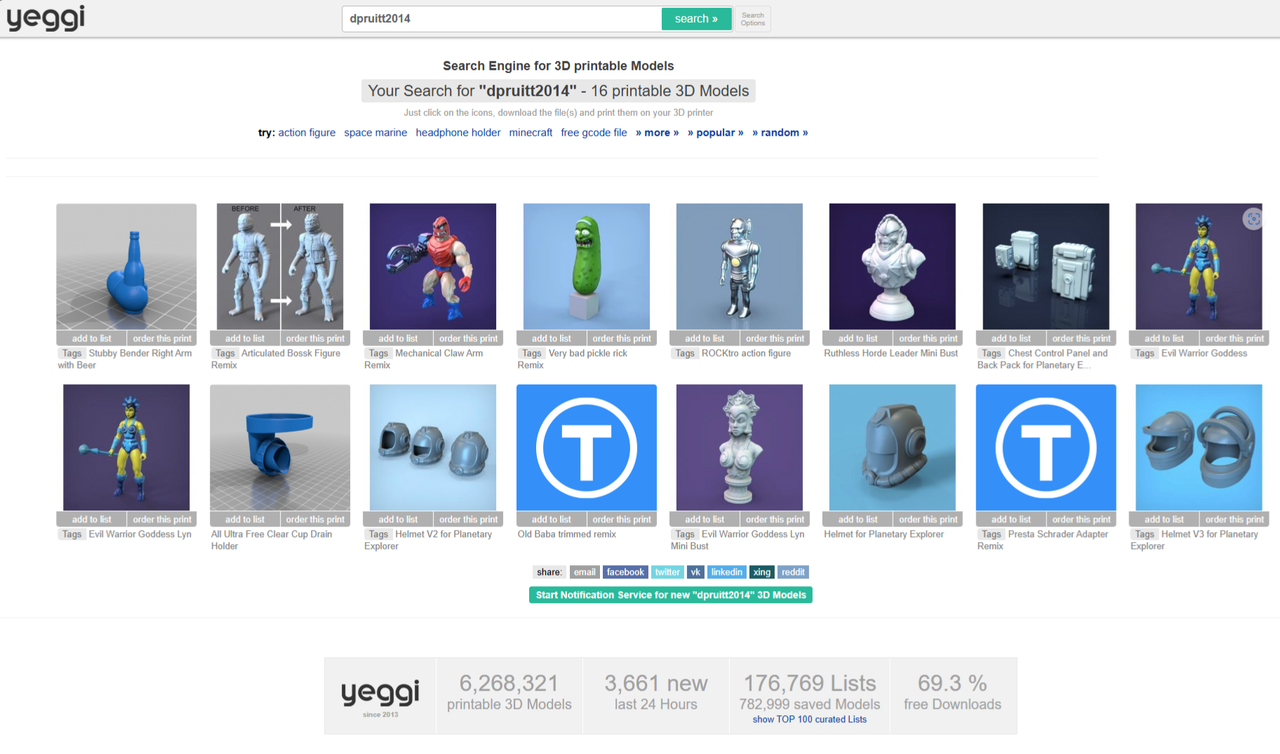The width and height of the screenshot is (1280, 754).
Task: Order this print for Presta Schrader Adapter Remix
Action: point(1081,519)
